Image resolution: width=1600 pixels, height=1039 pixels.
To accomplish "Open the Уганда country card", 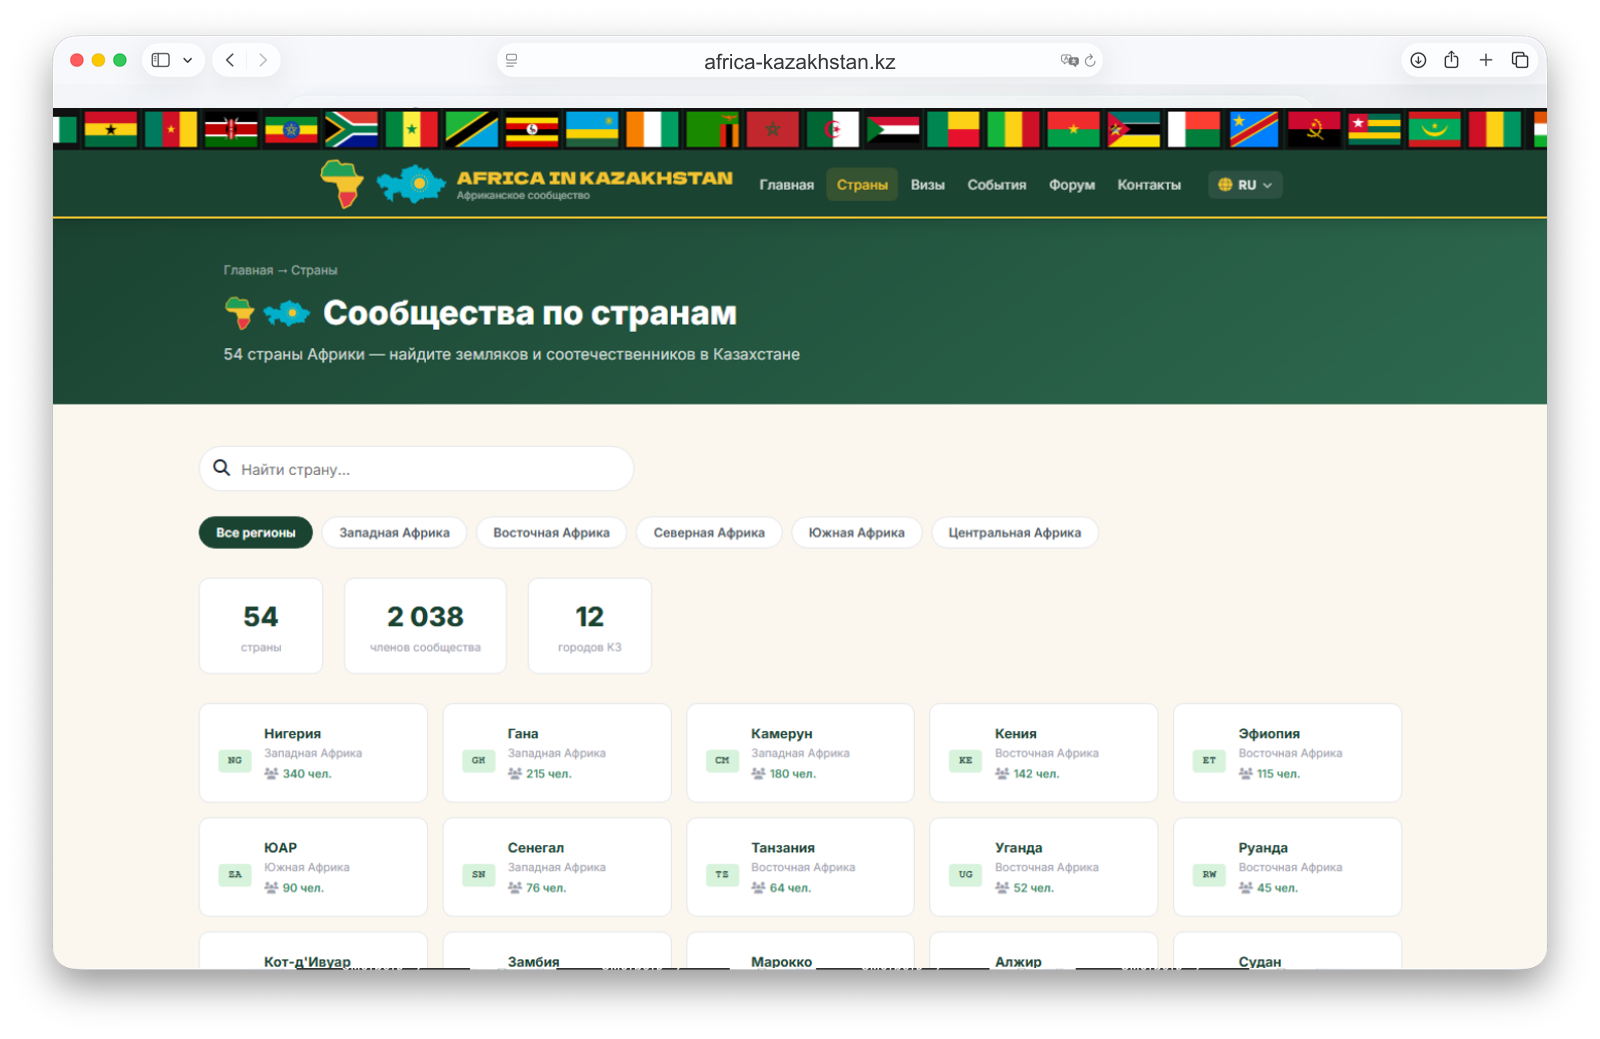I will point(1044,867).
